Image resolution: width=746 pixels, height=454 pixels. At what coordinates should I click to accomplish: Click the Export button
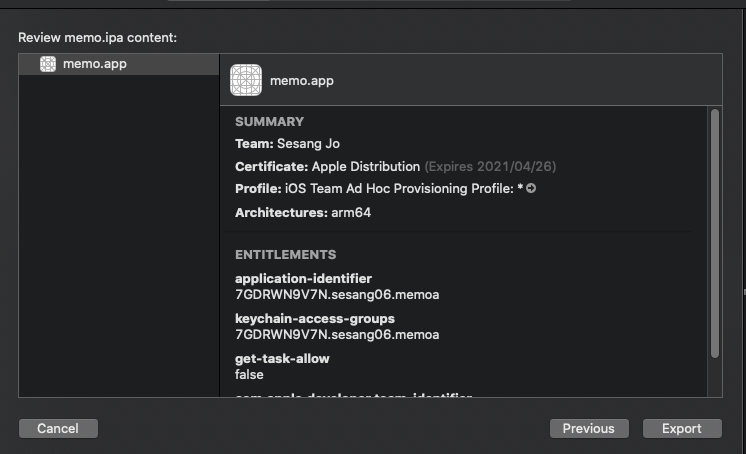click(682, 428)
